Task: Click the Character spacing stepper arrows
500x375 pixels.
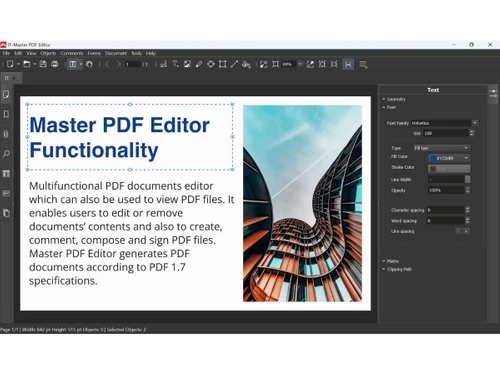Action: pyautogui.click(x=467, y=210)
